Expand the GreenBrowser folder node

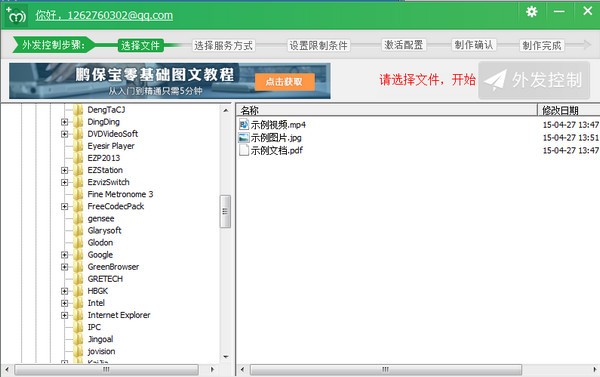pyautogui.click(x=64, y=267)
